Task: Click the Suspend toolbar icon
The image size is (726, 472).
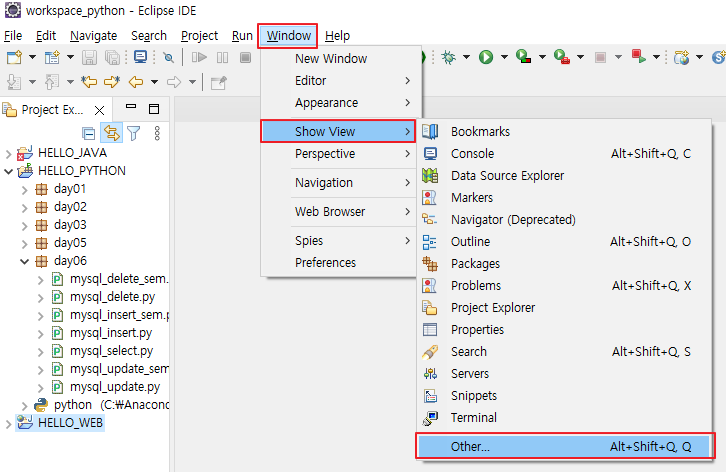Action: [222, 57]
